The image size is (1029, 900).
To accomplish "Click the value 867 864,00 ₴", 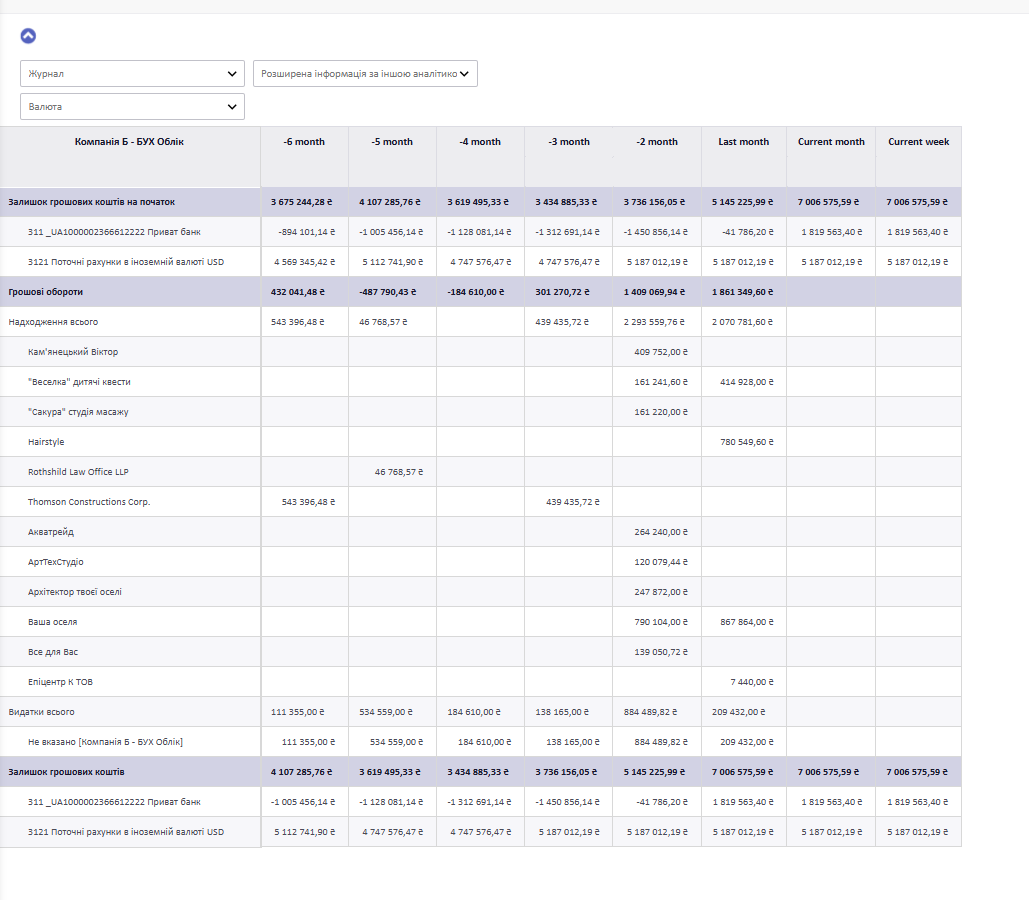I will point(747,622).
